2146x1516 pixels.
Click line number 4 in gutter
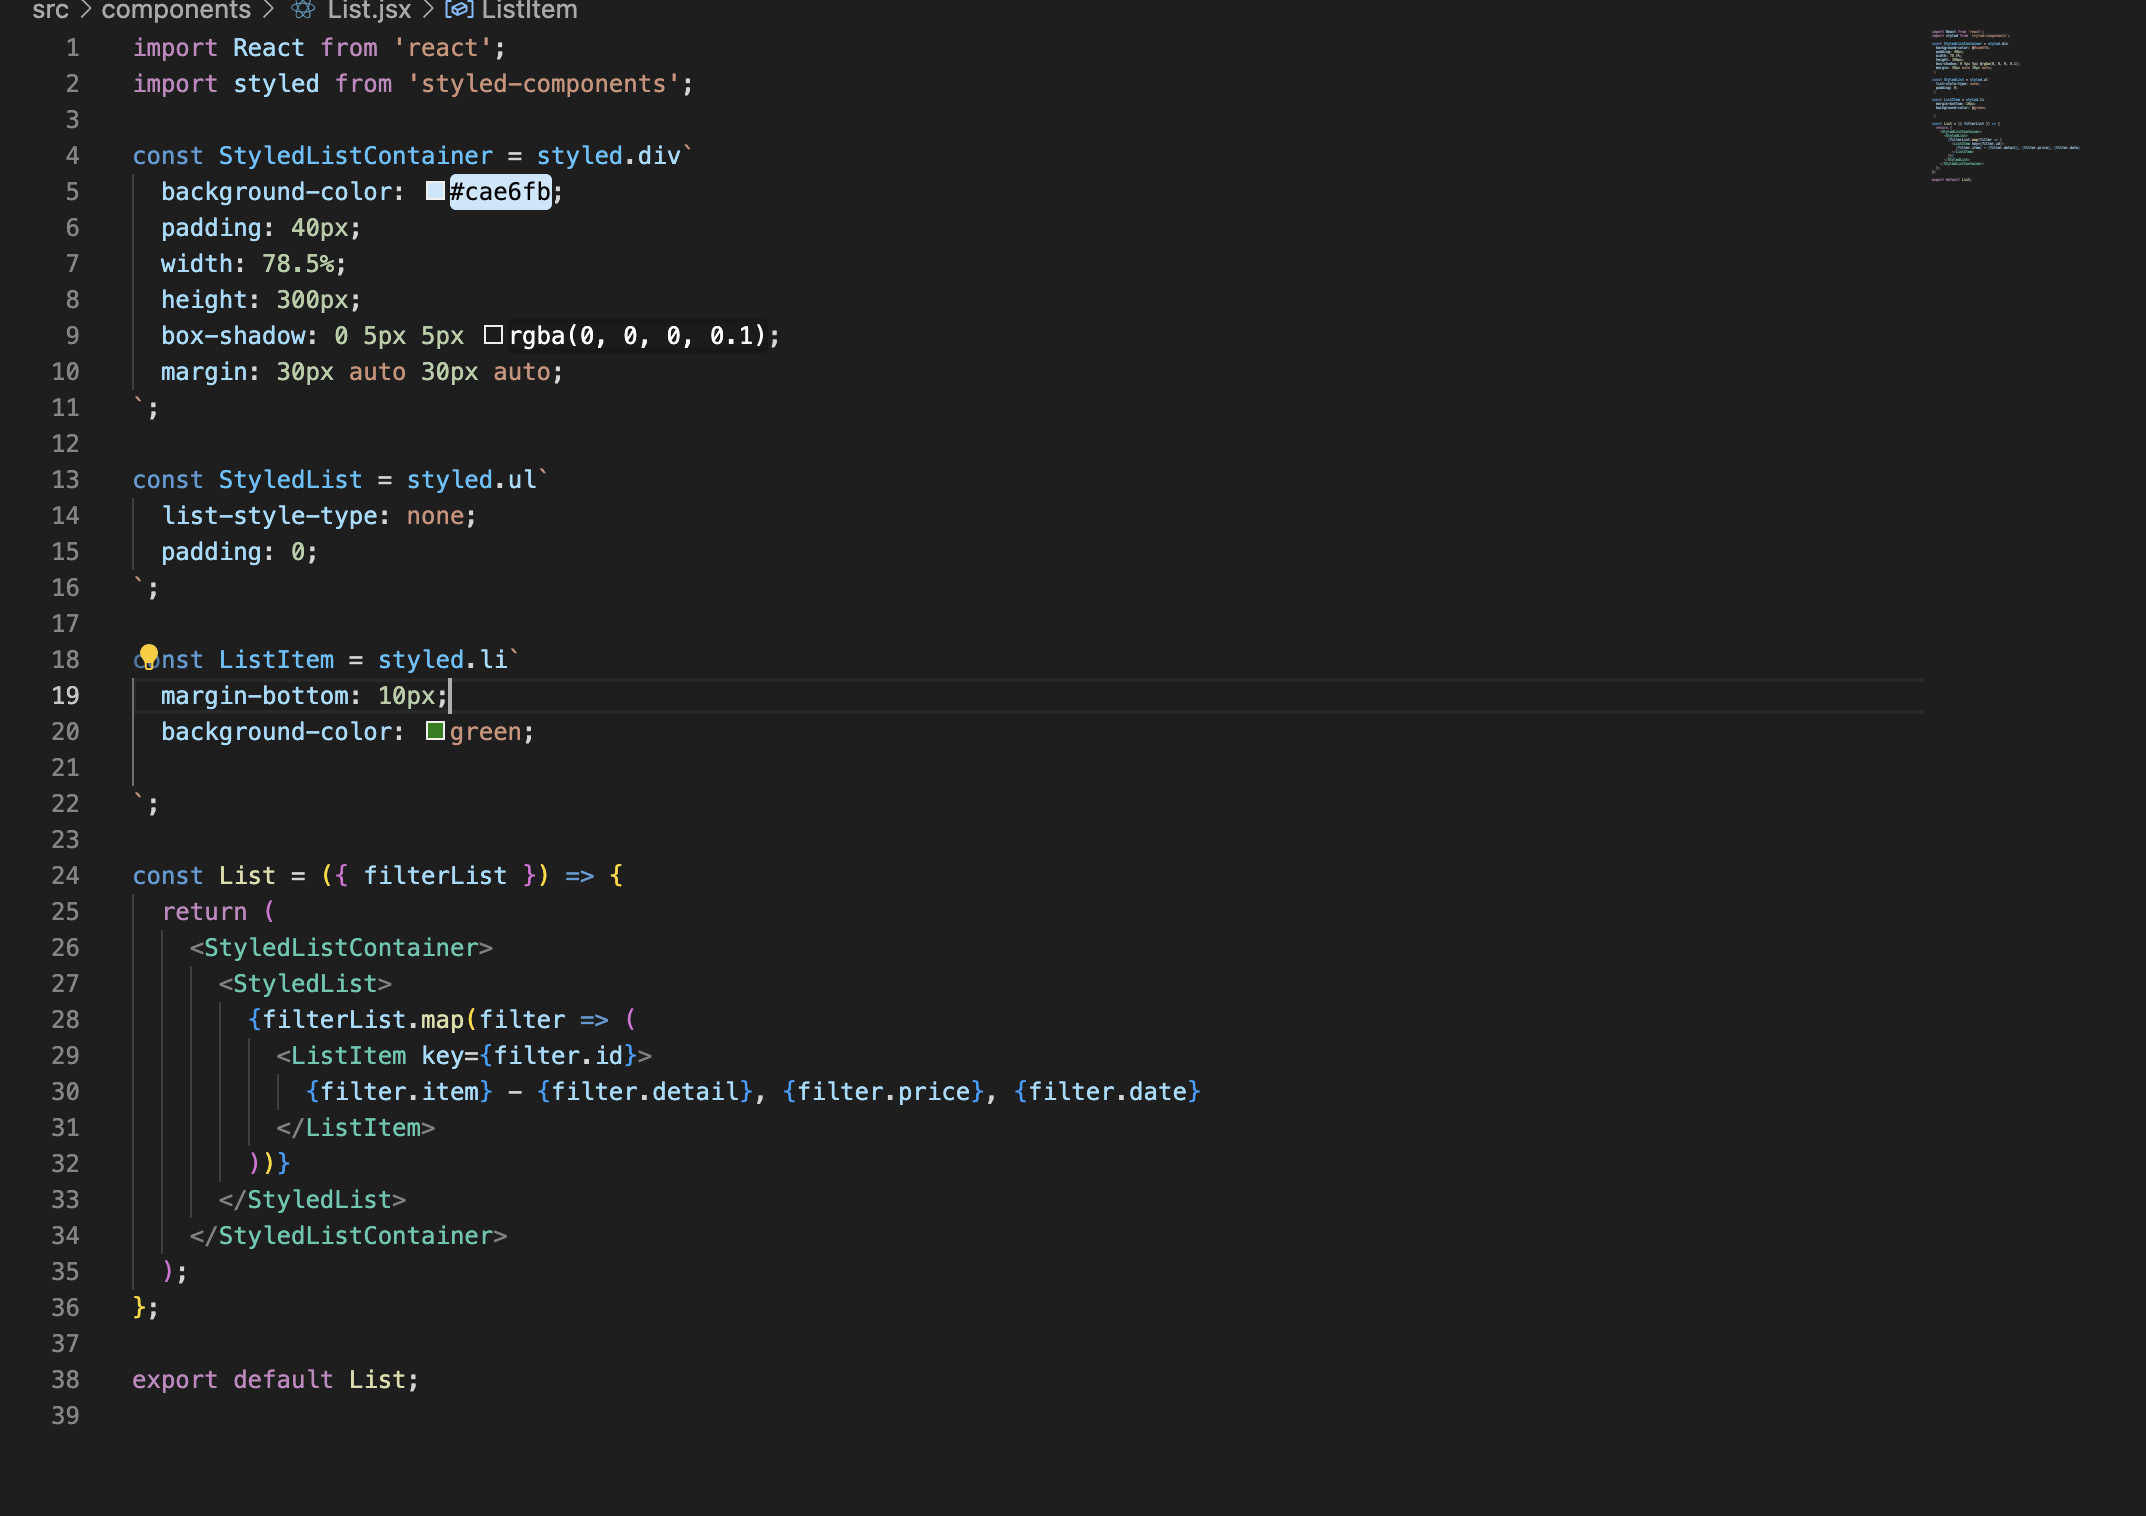tap(72, 156)
